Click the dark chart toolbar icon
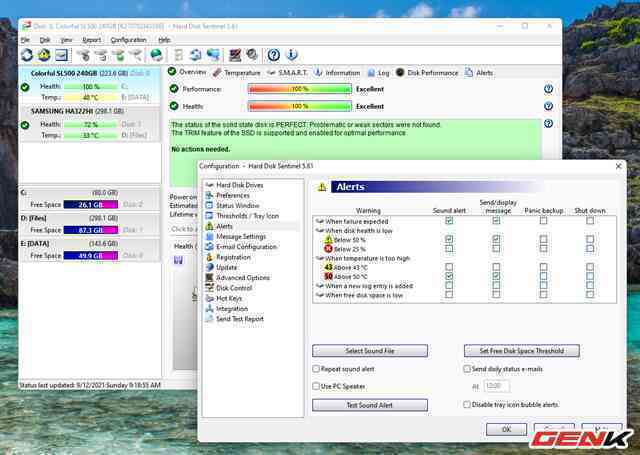640x455 pixels. pyautogui.click(x=235, y=55)
